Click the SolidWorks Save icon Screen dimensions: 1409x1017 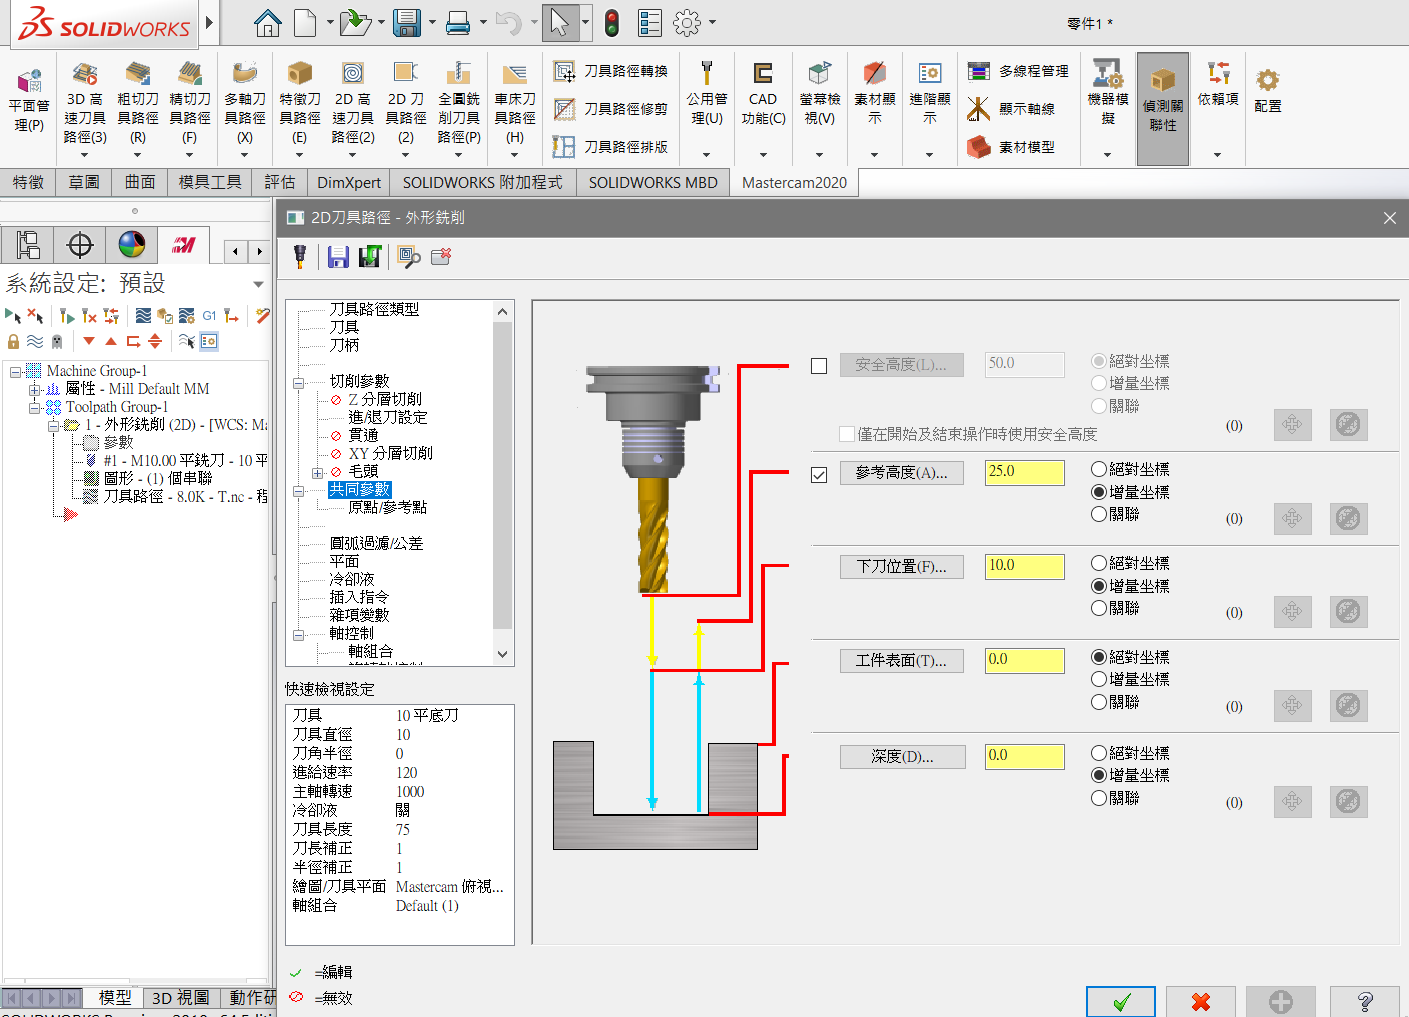pyautogui.click(x=407, y=22)
